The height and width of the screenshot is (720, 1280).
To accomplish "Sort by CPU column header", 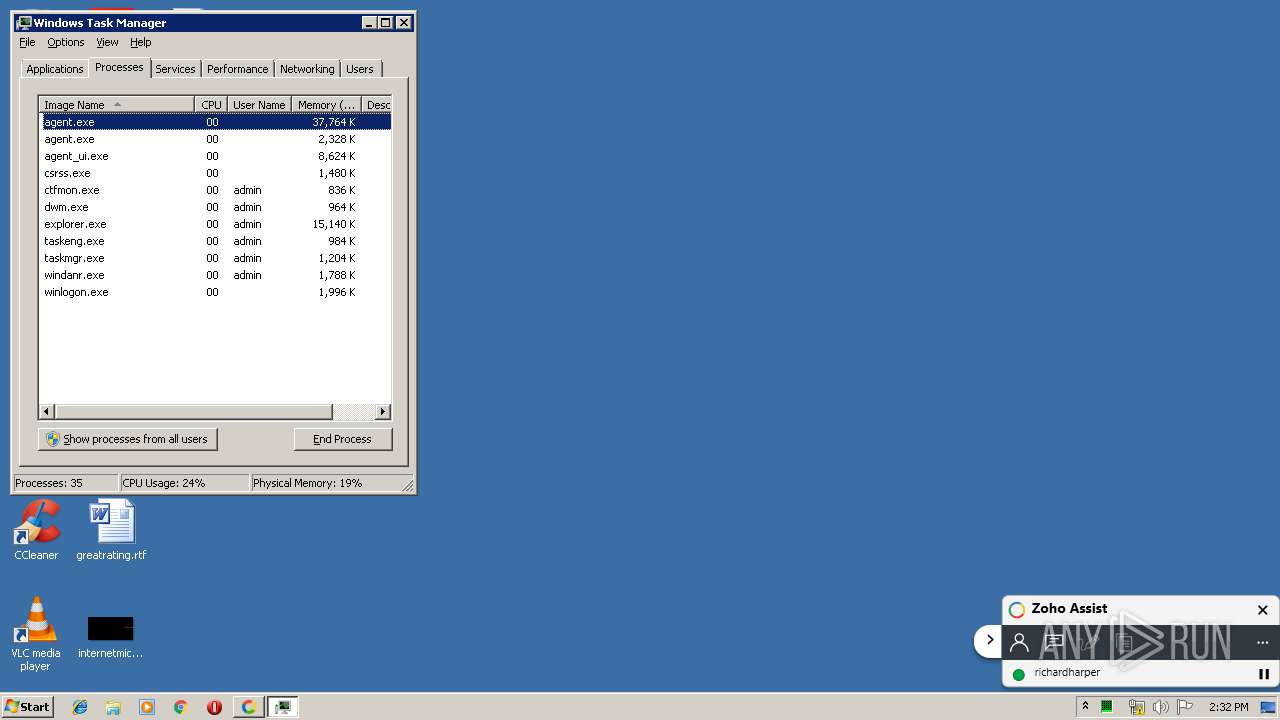I will click(211, 105).
